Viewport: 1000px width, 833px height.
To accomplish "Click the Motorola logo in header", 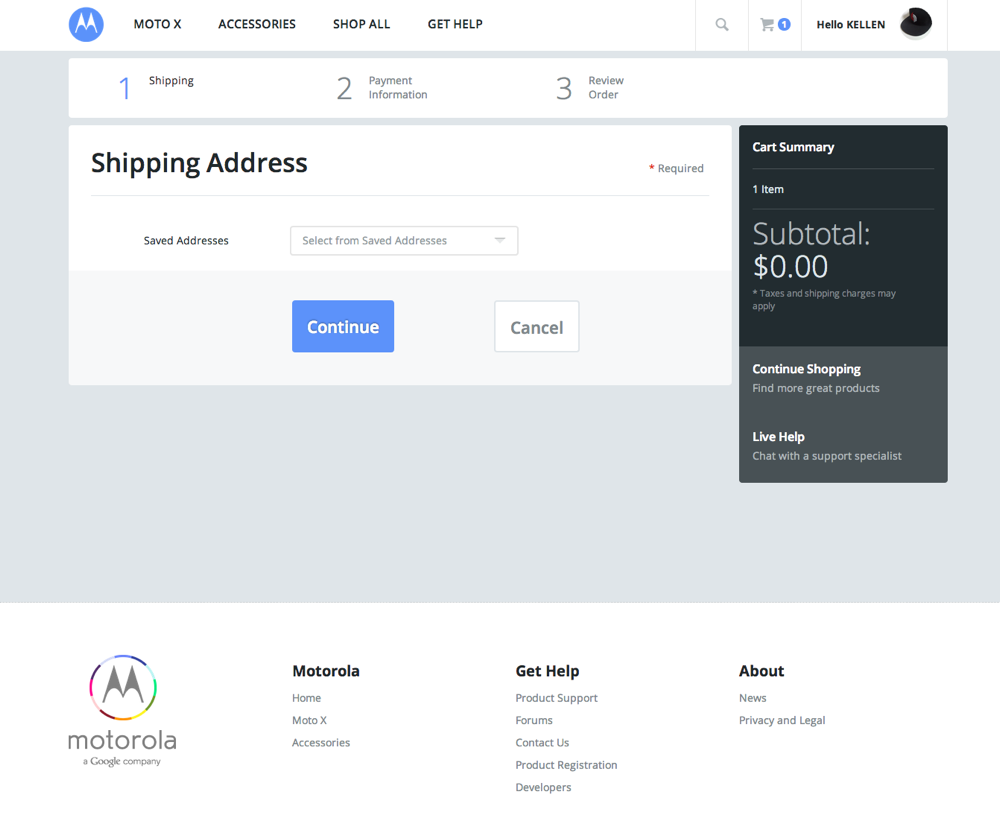I will pyautogui.click(x=86, y=24).
